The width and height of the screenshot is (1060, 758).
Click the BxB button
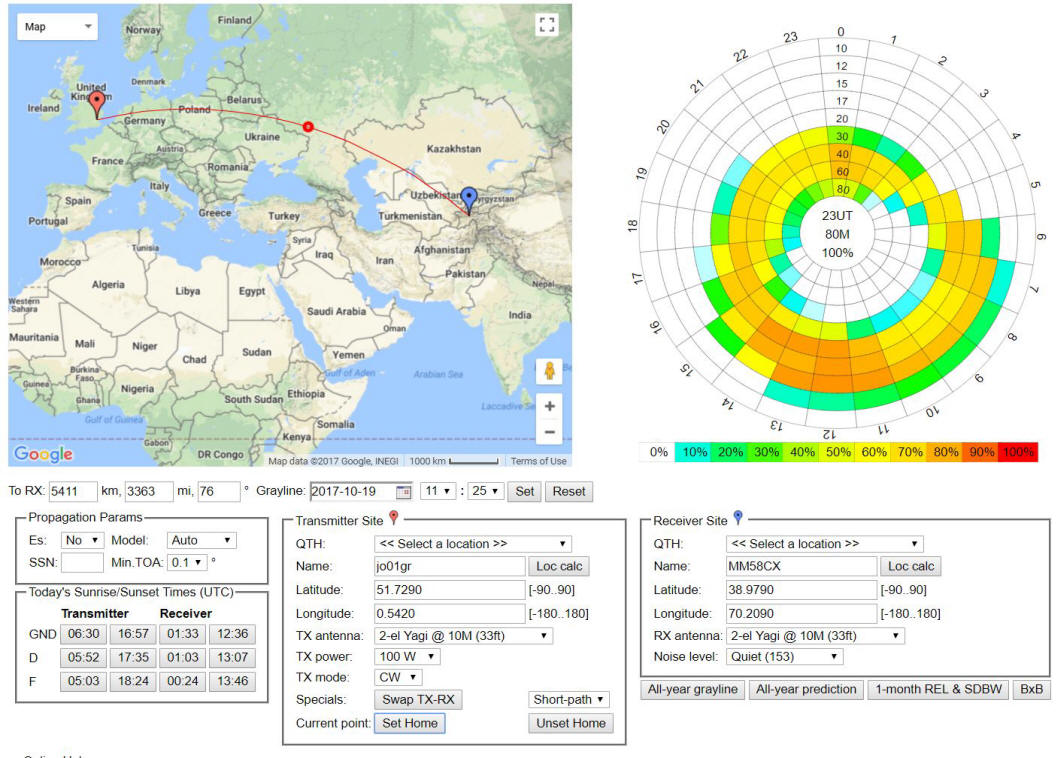(1032, 690)
